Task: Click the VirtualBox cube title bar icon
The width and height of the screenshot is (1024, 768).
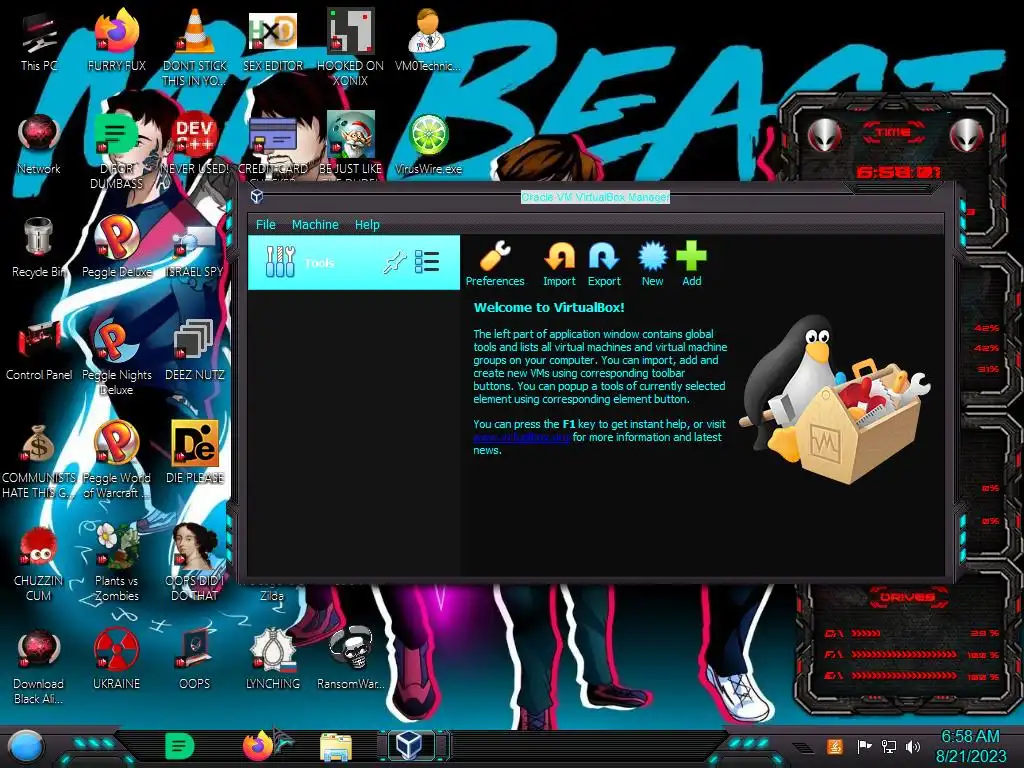Action: (x=257, y=196)
